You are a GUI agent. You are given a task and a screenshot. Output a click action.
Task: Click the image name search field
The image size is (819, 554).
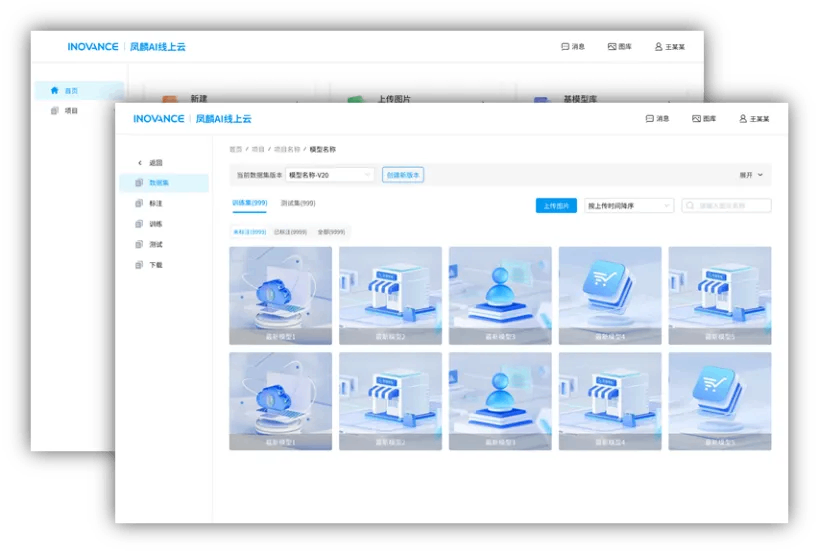point(730,206)
